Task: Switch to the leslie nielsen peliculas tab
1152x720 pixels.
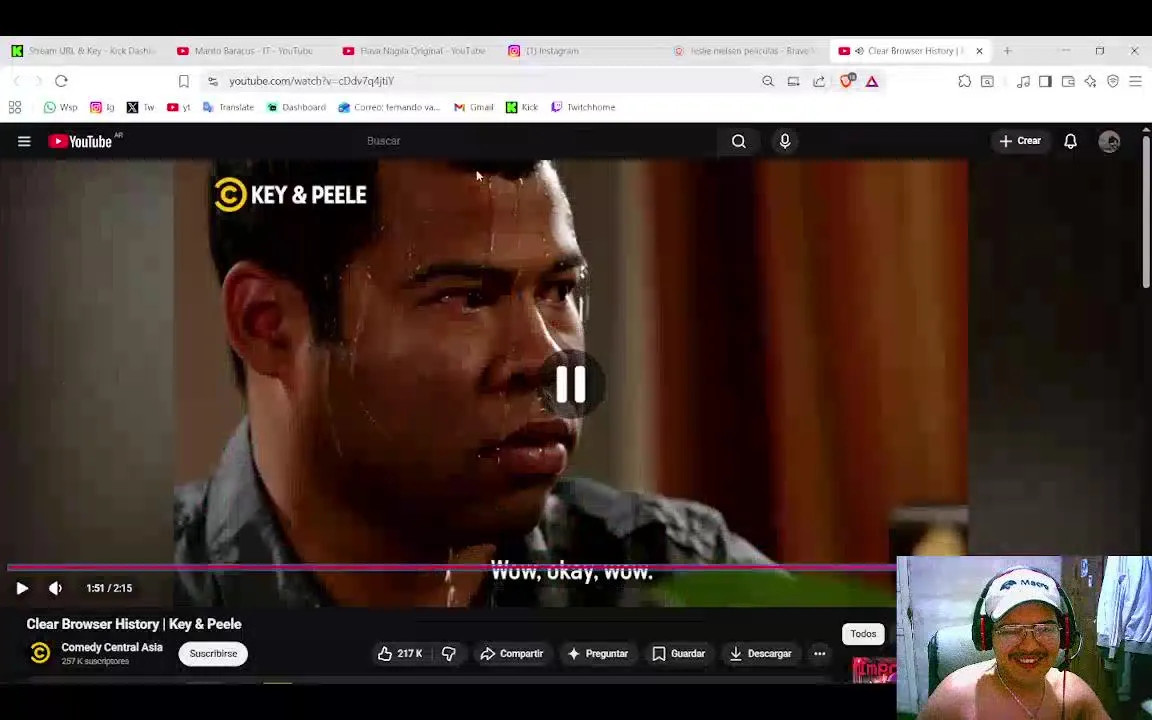Action: tap(746, 51)
